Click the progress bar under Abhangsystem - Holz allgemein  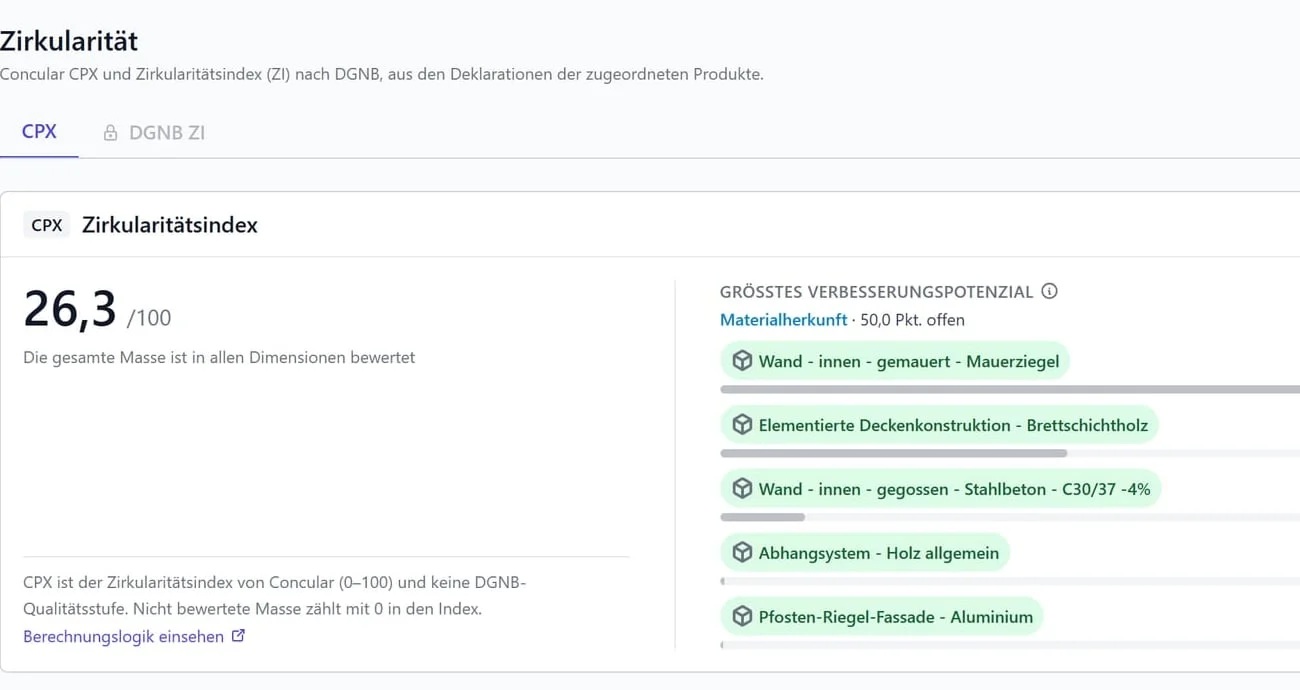[x=1010, y=581]
